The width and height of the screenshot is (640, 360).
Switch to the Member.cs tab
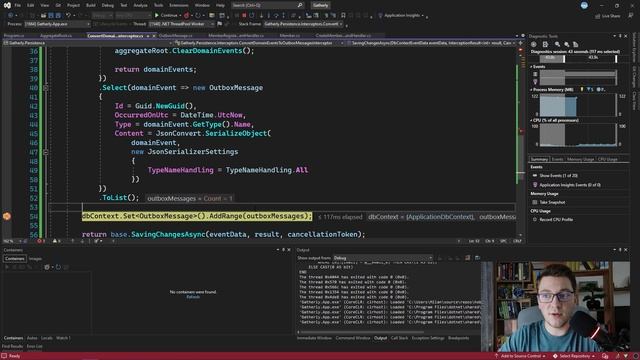[290, 36]
